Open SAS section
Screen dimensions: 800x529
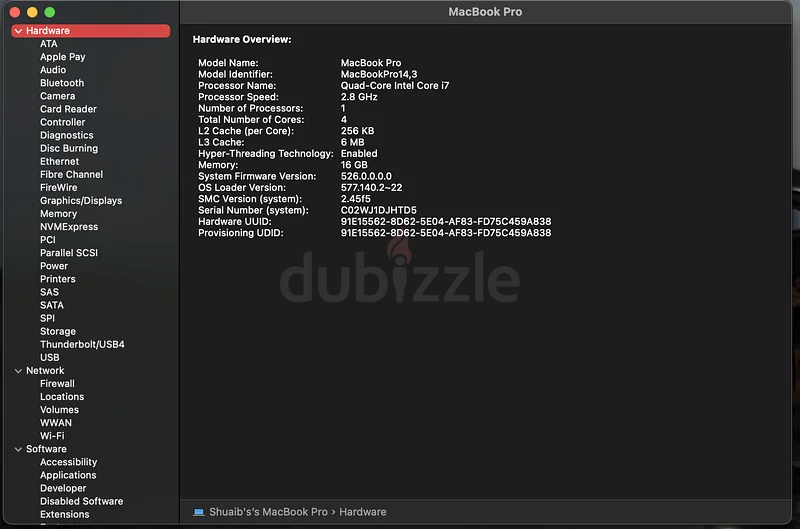(49, 292)
